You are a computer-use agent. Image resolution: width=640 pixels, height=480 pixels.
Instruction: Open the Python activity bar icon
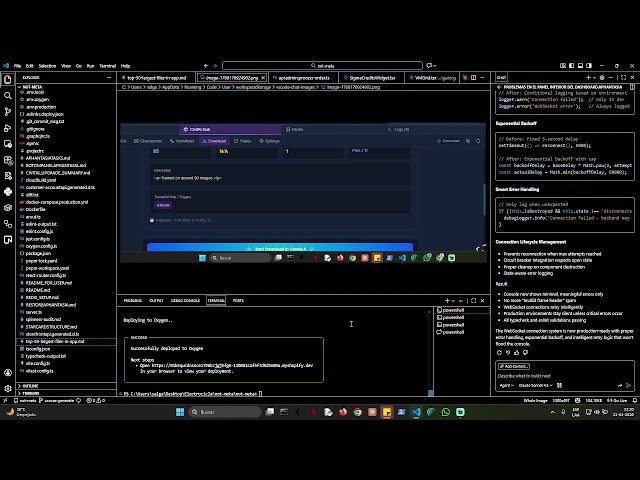point(8,192)
